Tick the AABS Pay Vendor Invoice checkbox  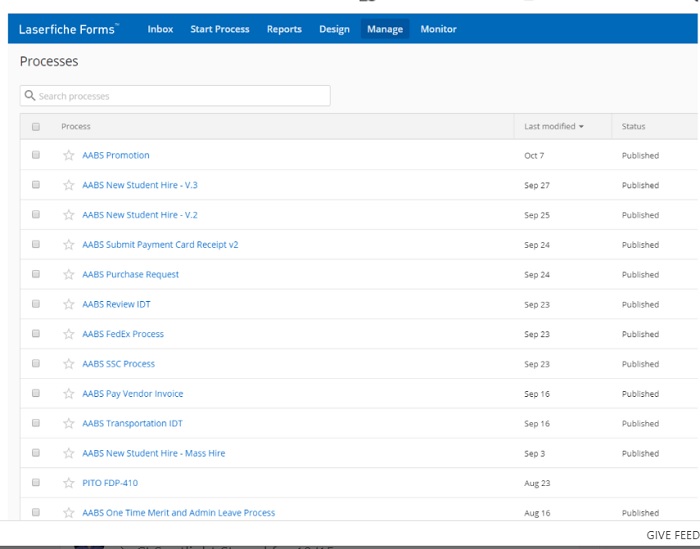tap(36, 393)
